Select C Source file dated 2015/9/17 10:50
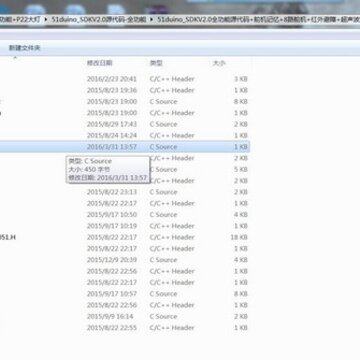360x360 pixels. 125,215
